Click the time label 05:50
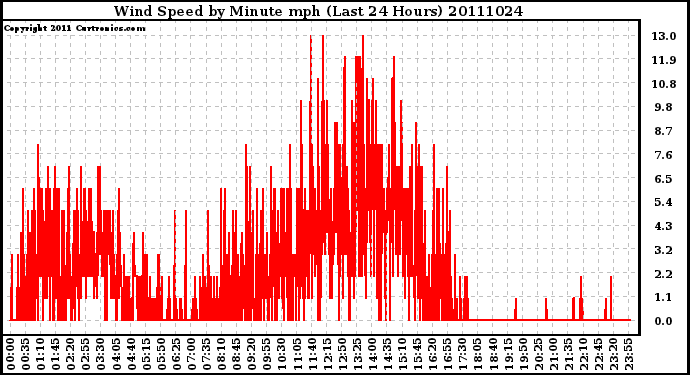The width and height of the screenshot is (690, 375). click(x=161, y=355)
